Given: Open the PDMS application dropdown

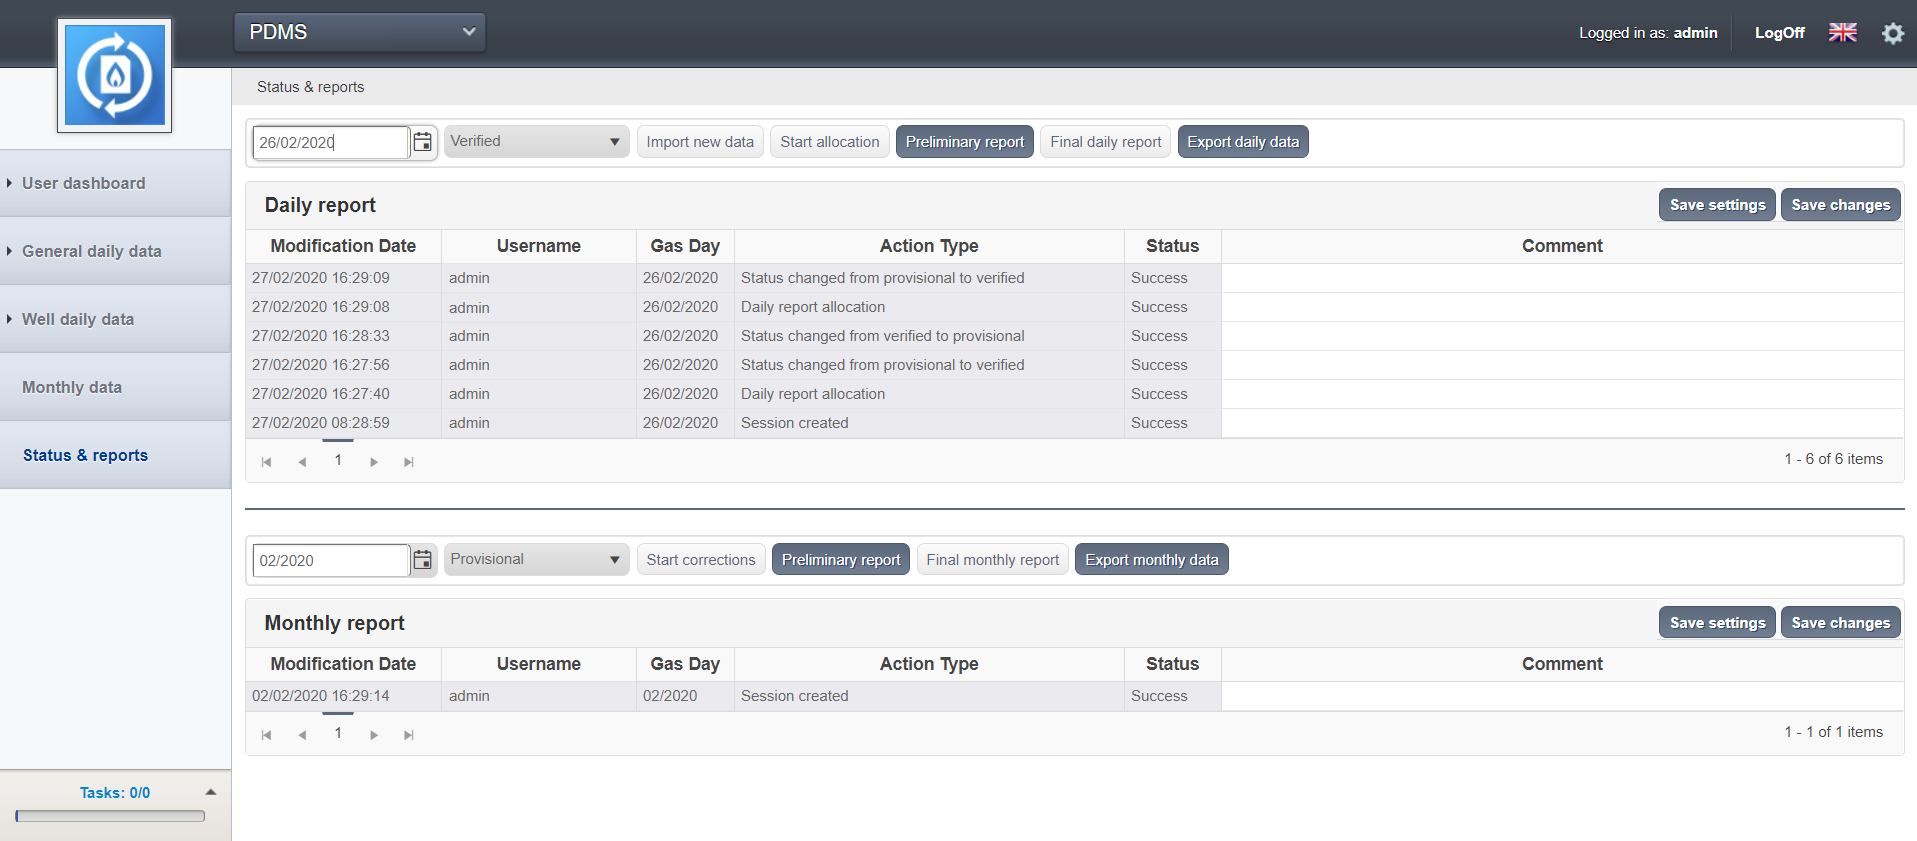Looking at the screenshot, I should (x=360, y=32).
